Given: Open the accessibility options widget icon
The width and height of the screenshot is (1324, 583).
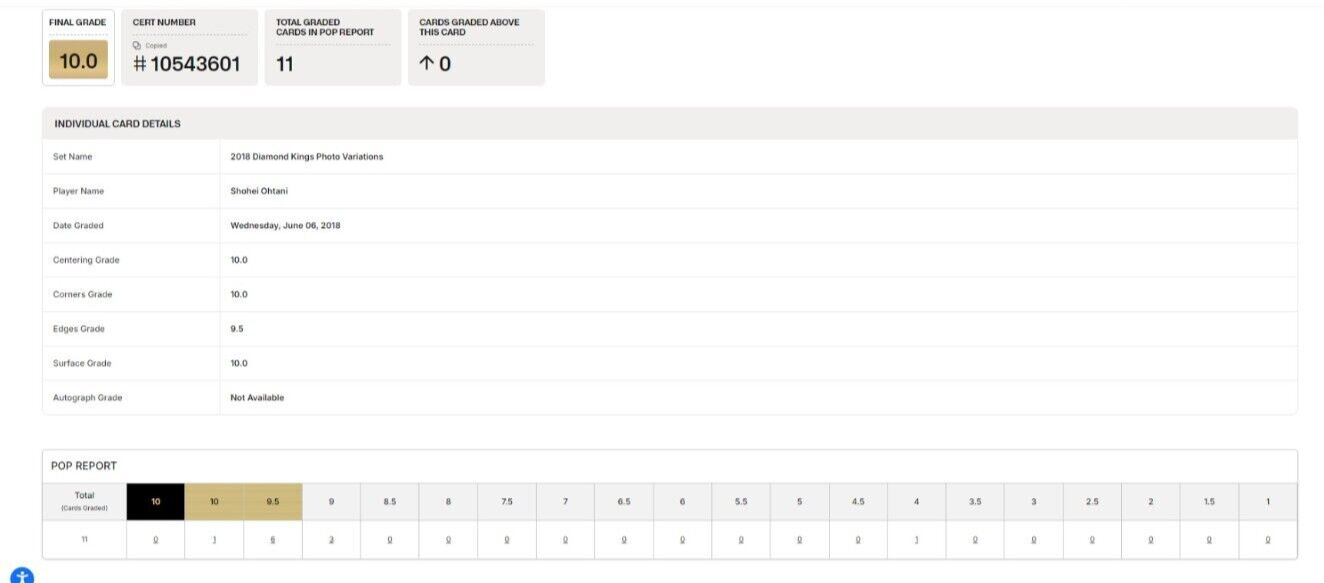Looking at the screenshot, I should (x=22, y=576).
